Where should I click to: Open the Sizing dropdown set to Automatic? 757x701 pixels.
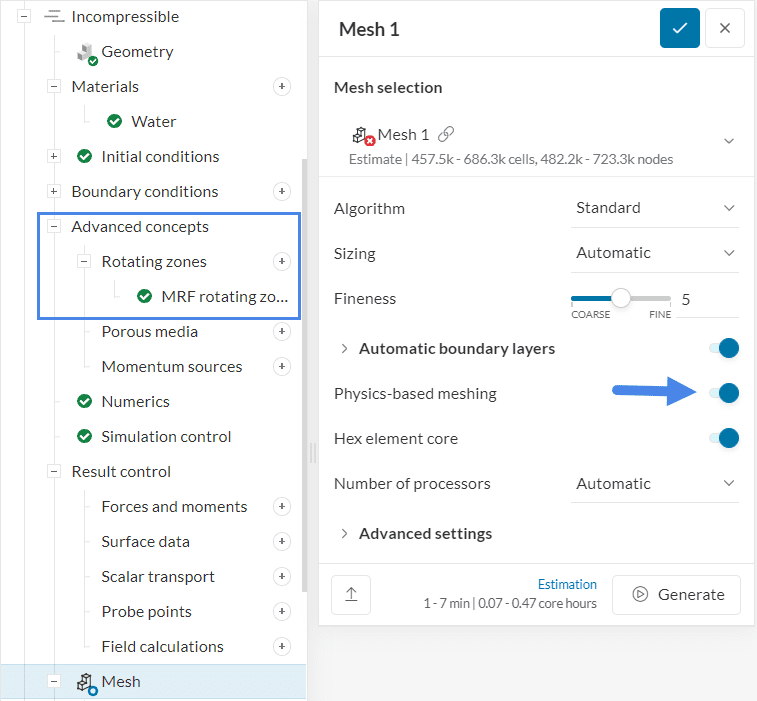(654, 253)
